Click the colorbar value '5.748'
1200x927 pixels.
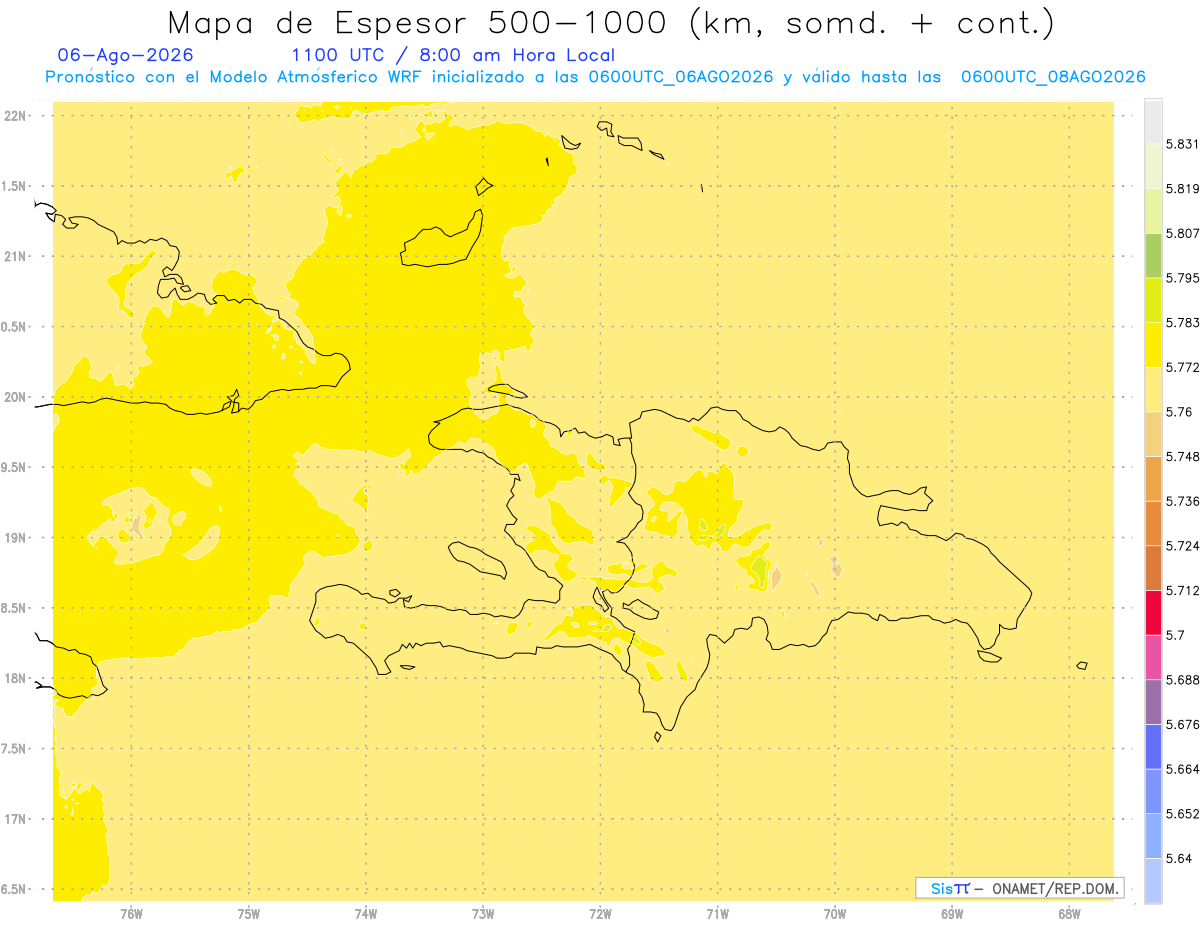click(x=1182, y=456)
